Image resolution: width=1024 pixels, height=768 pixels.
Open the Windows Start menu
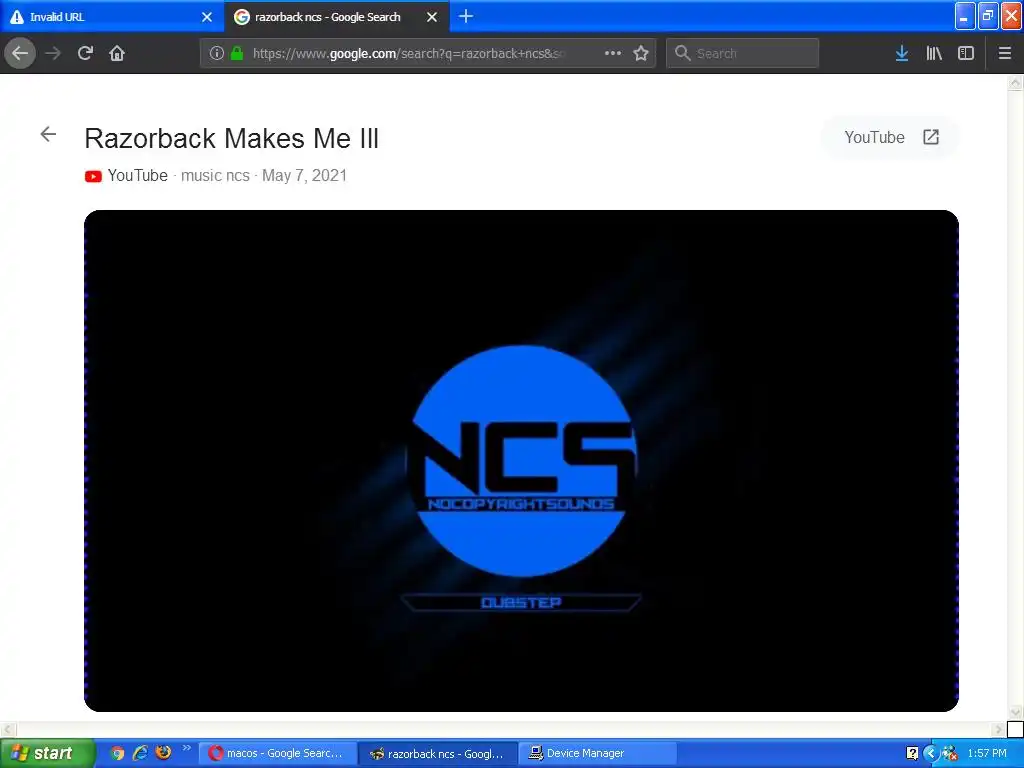point(46,753)
